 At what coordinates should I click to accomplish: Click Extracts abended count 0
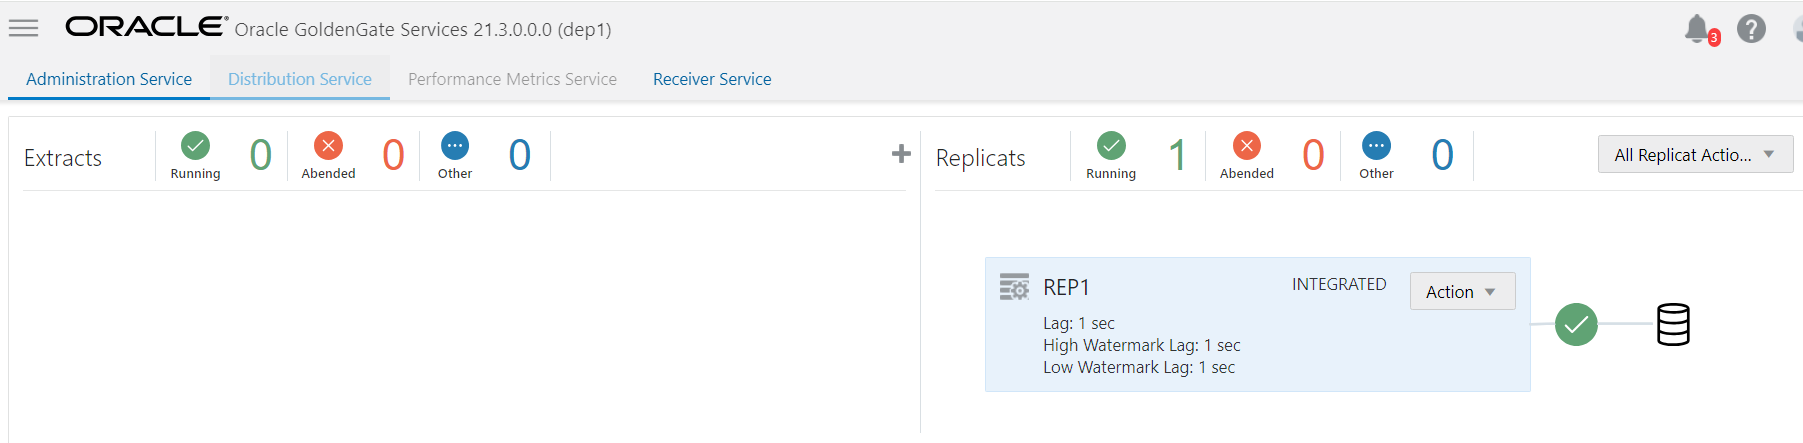pos(393,155)
